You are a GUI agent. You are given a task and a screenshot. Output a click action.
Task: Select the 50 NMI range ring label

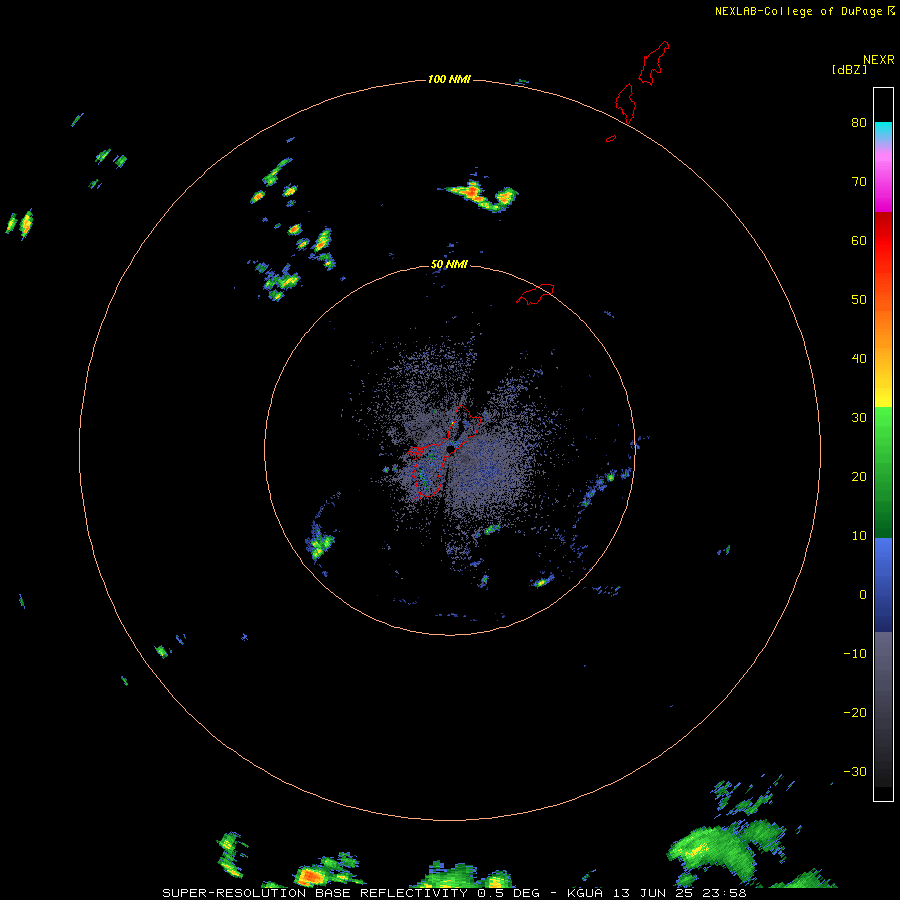pos(449,264)
